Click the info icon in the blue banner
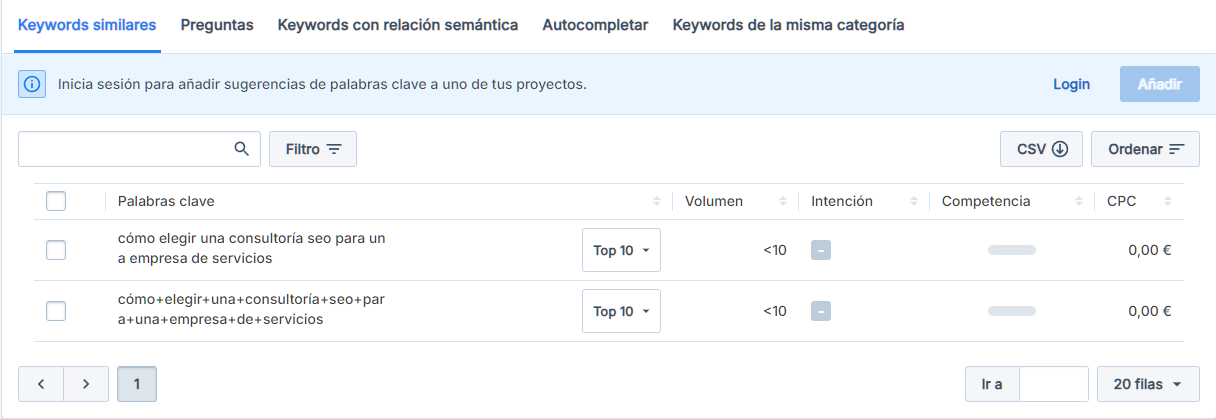This screenshot has height=419, width=1216. (32, 84)
